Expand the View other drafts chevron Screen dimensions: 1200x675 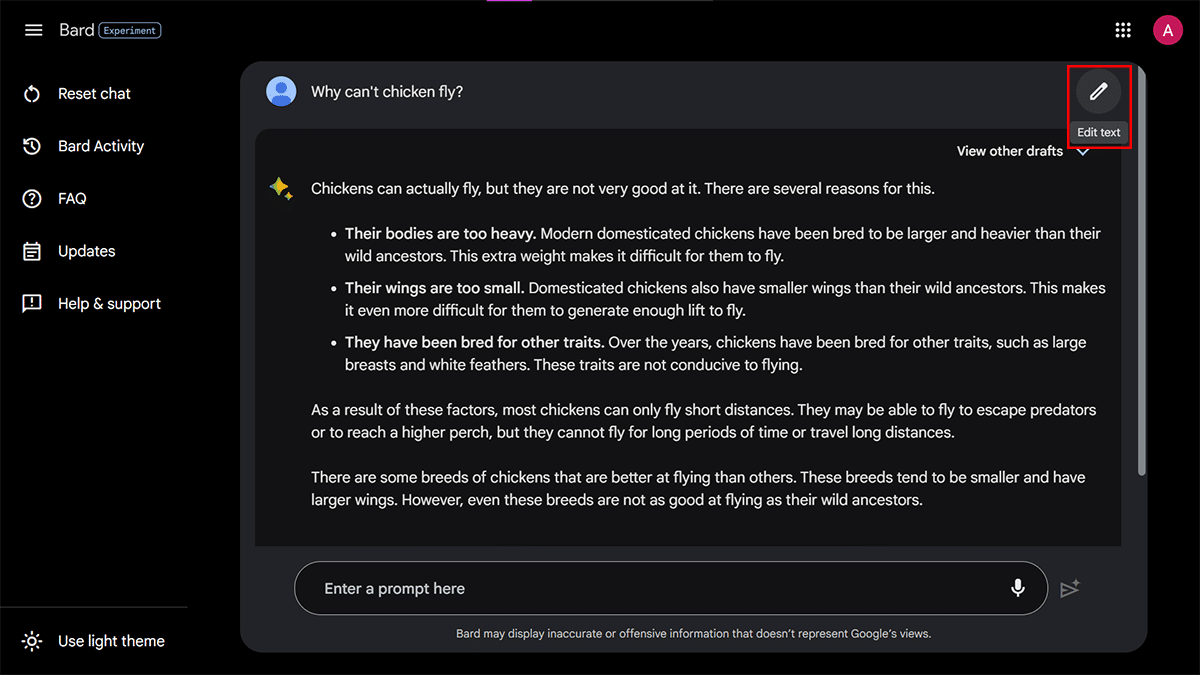point(1083,152)
